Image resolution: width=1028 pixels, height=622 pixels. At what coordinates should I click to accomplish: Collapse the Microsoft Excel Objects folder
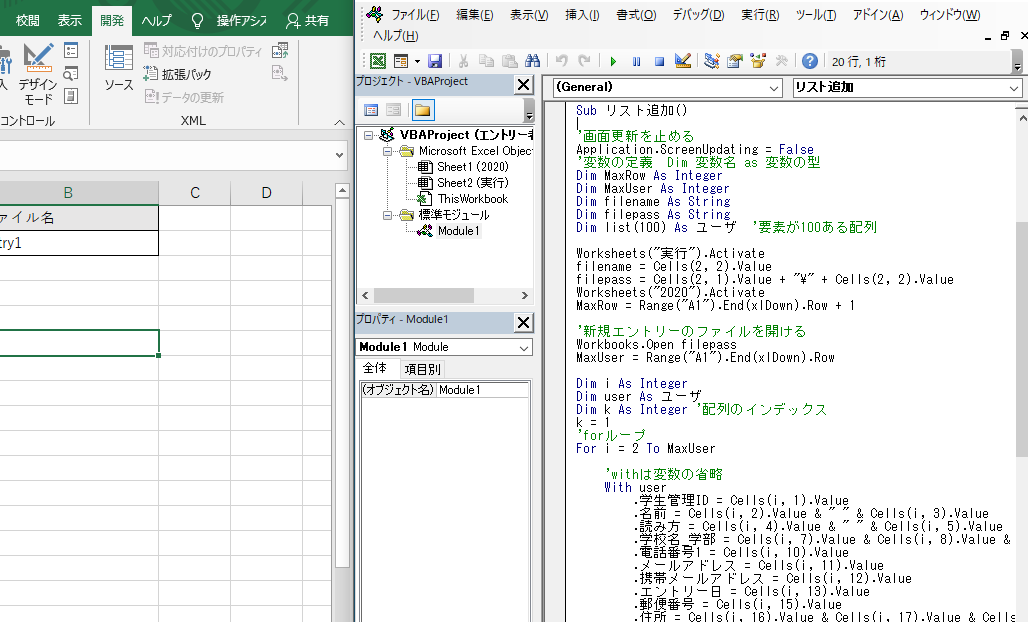tap(387, 151)
